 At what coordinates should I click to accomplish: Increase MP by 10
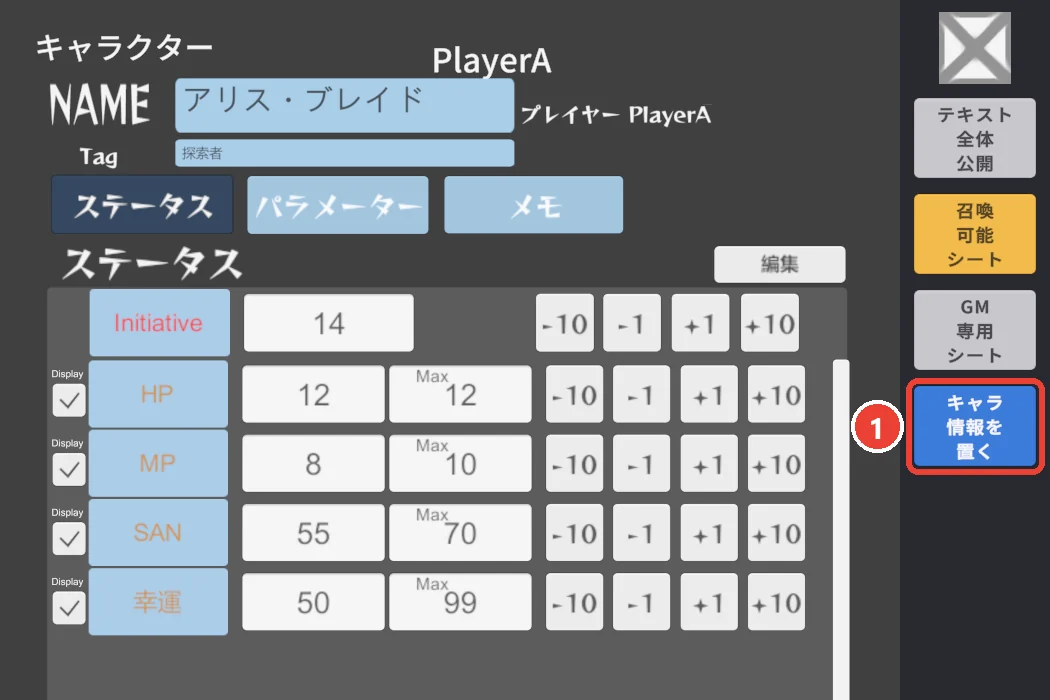(776, 464)
